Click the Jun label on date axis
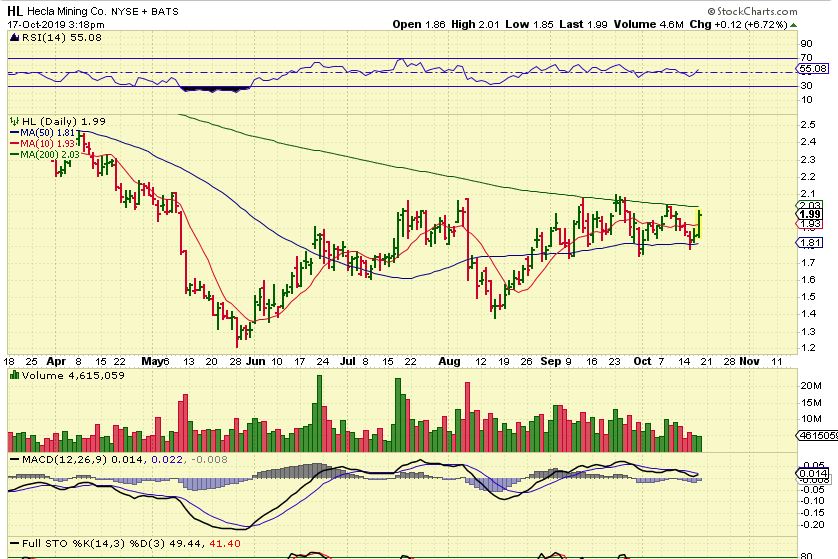 pos(254,361)
